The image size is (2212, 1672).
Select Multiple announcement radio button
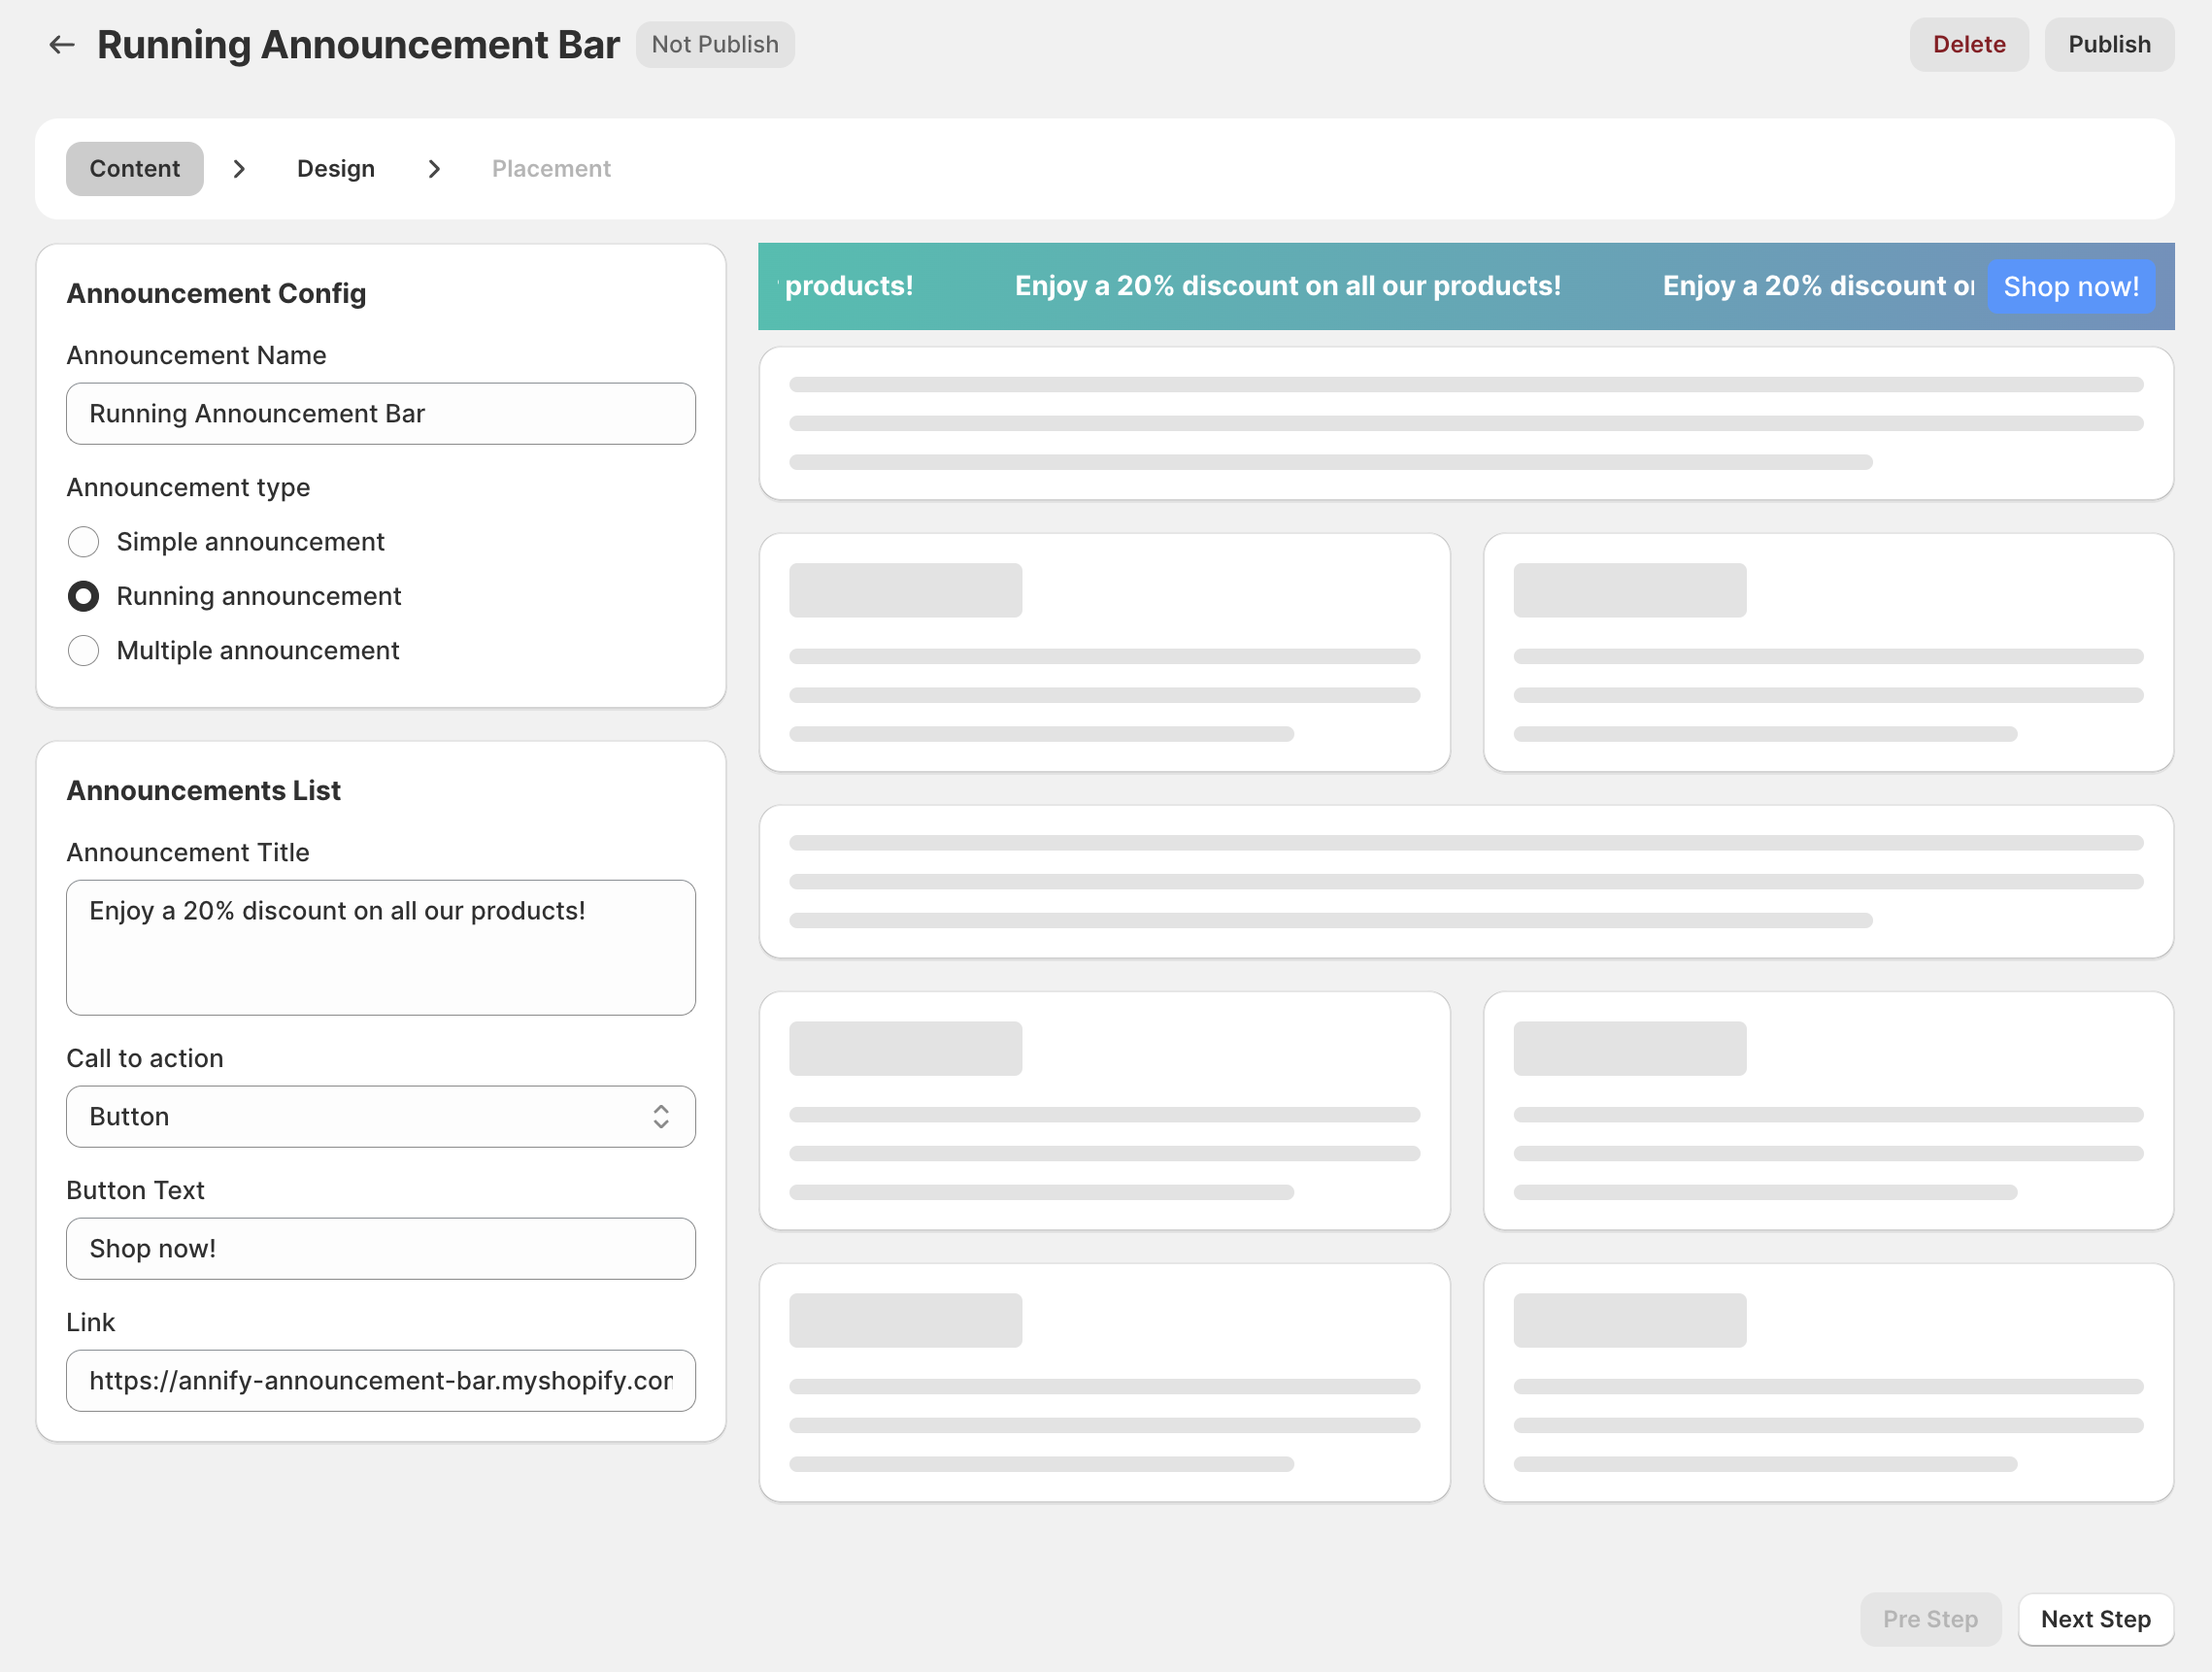tap(84, 651)
